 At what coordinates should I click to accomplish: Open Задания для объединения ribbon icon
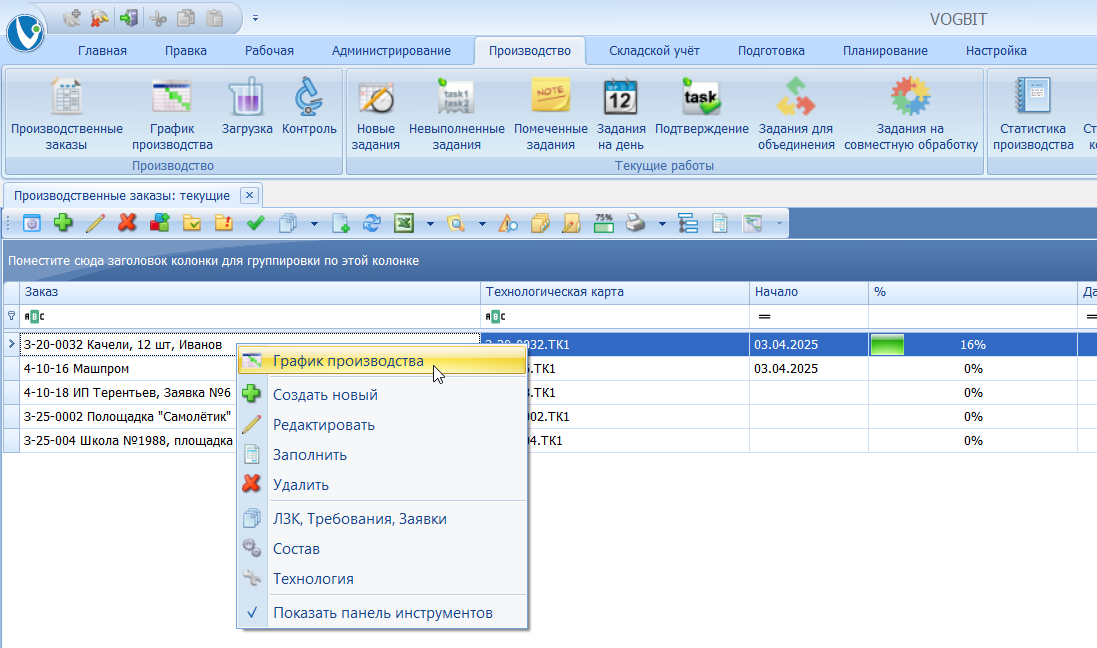click(796, 99)
